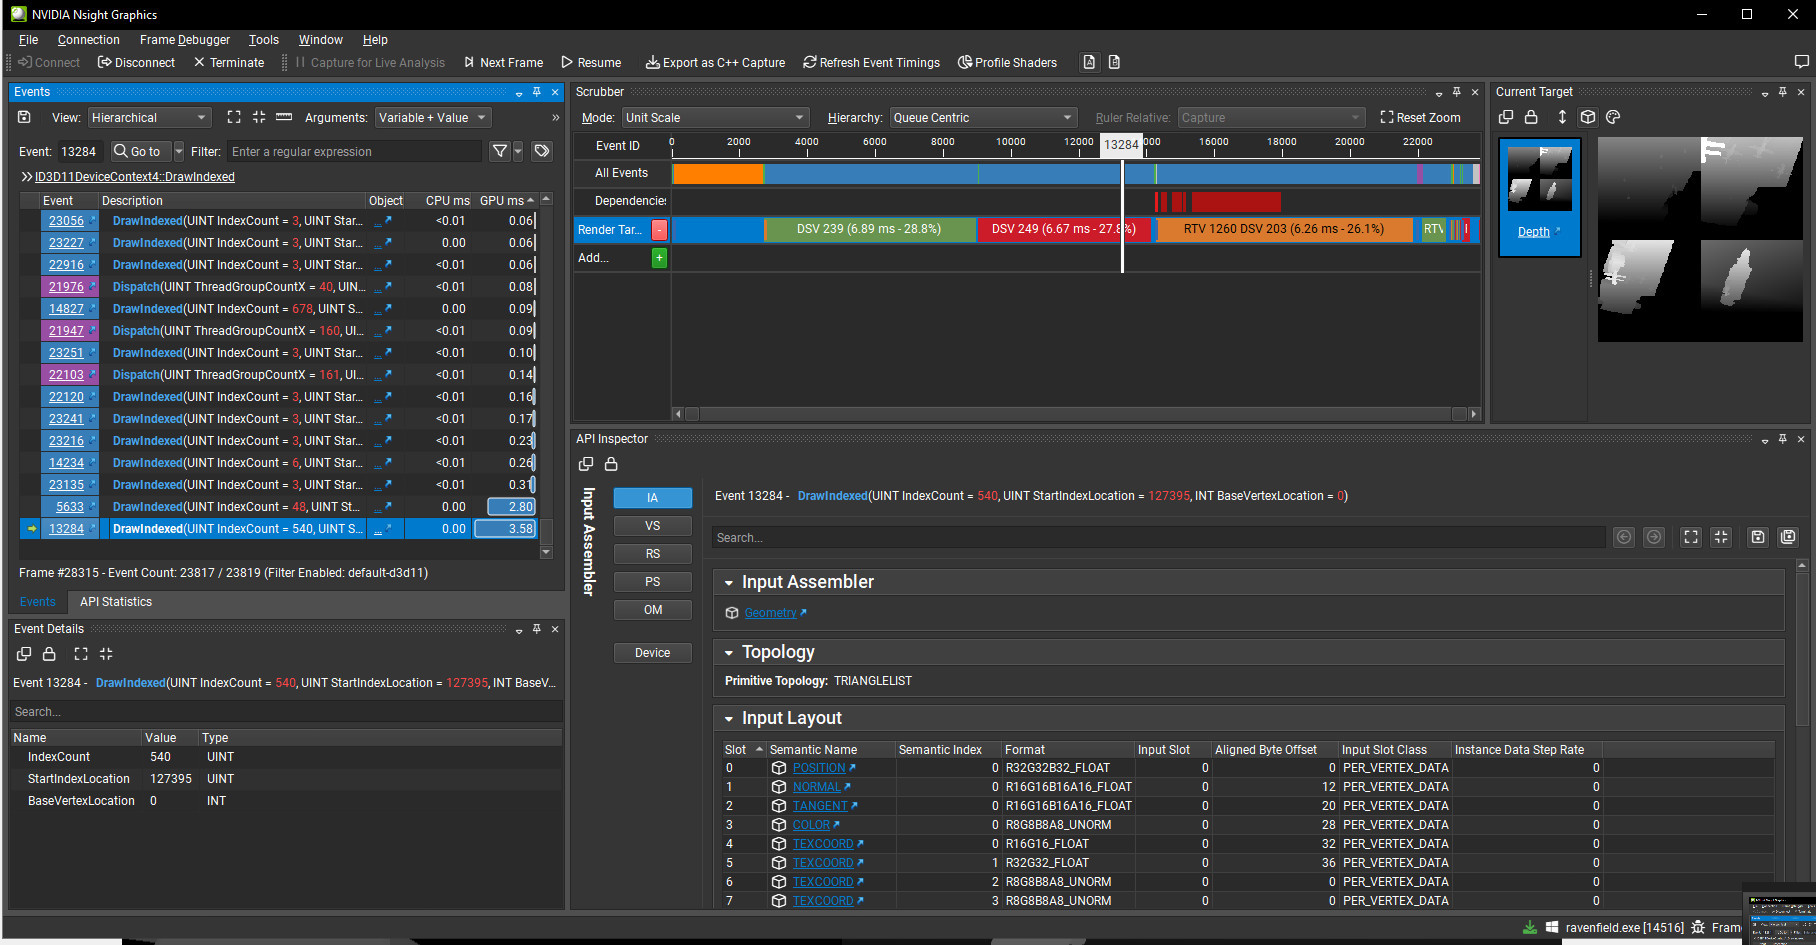Click the save icon in API Inspector search row

pyautogui.click(x=1758, y=537)
